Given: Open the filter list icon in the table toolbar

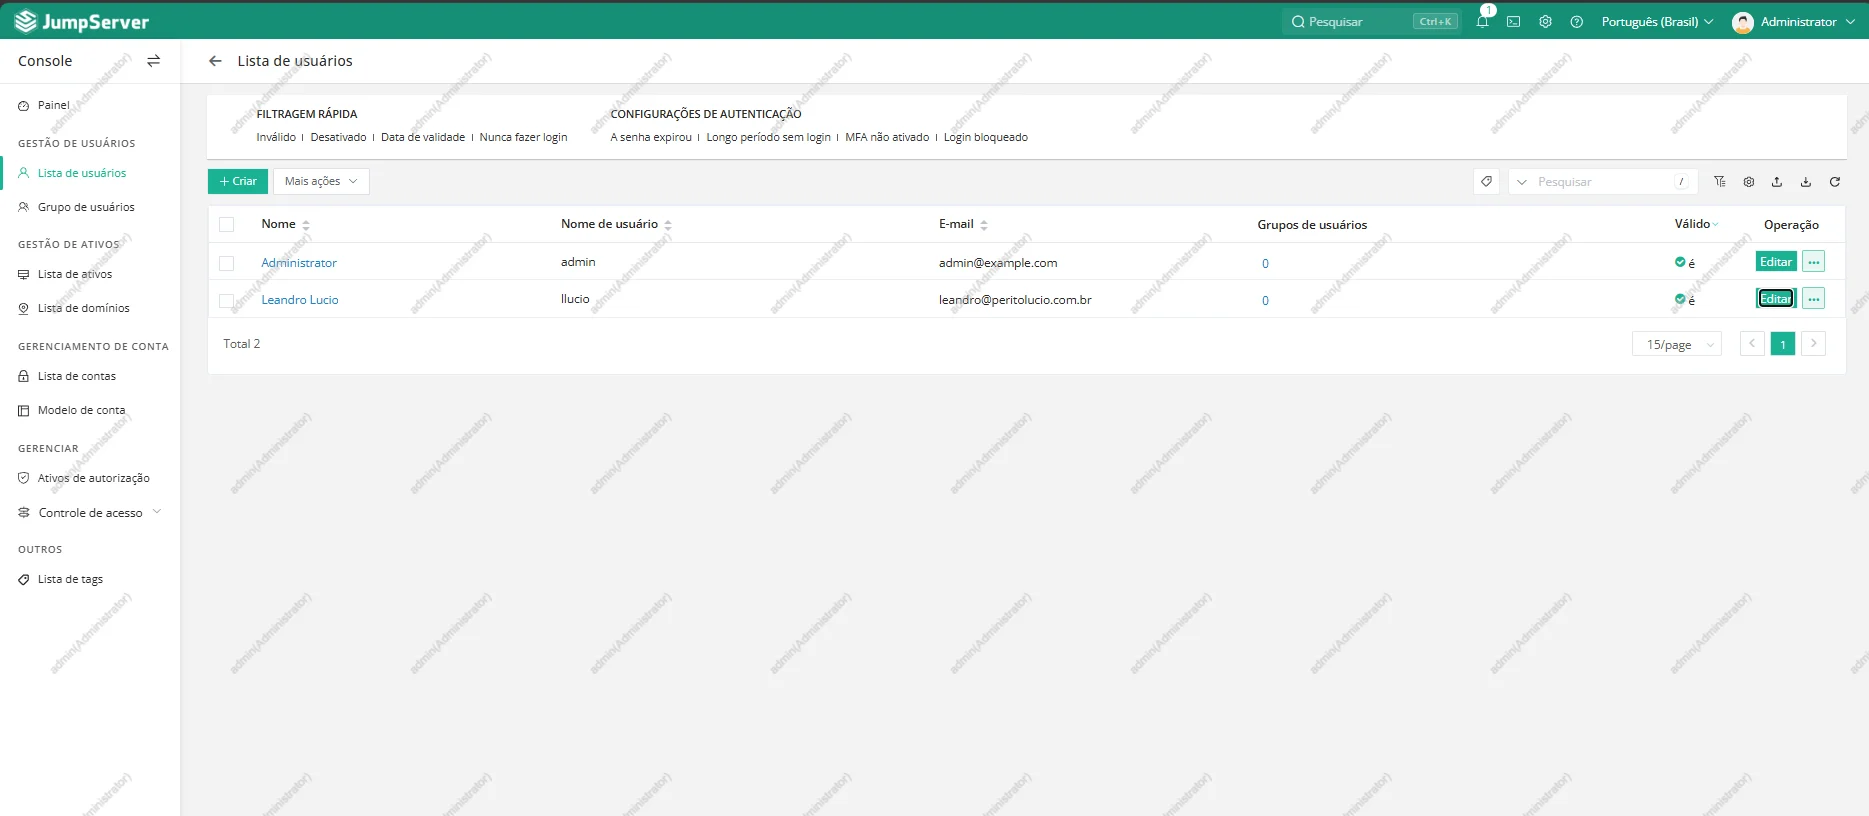Looking at the screenshot, I should [1720, 182].
